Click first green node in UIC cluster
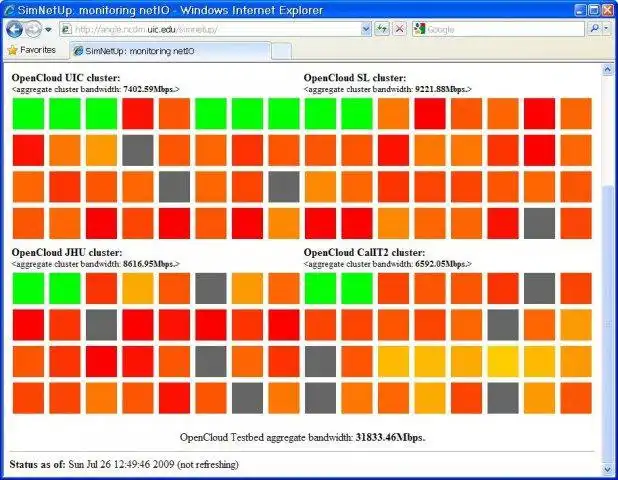Screen dimensions: 618x480 point(28,113)
